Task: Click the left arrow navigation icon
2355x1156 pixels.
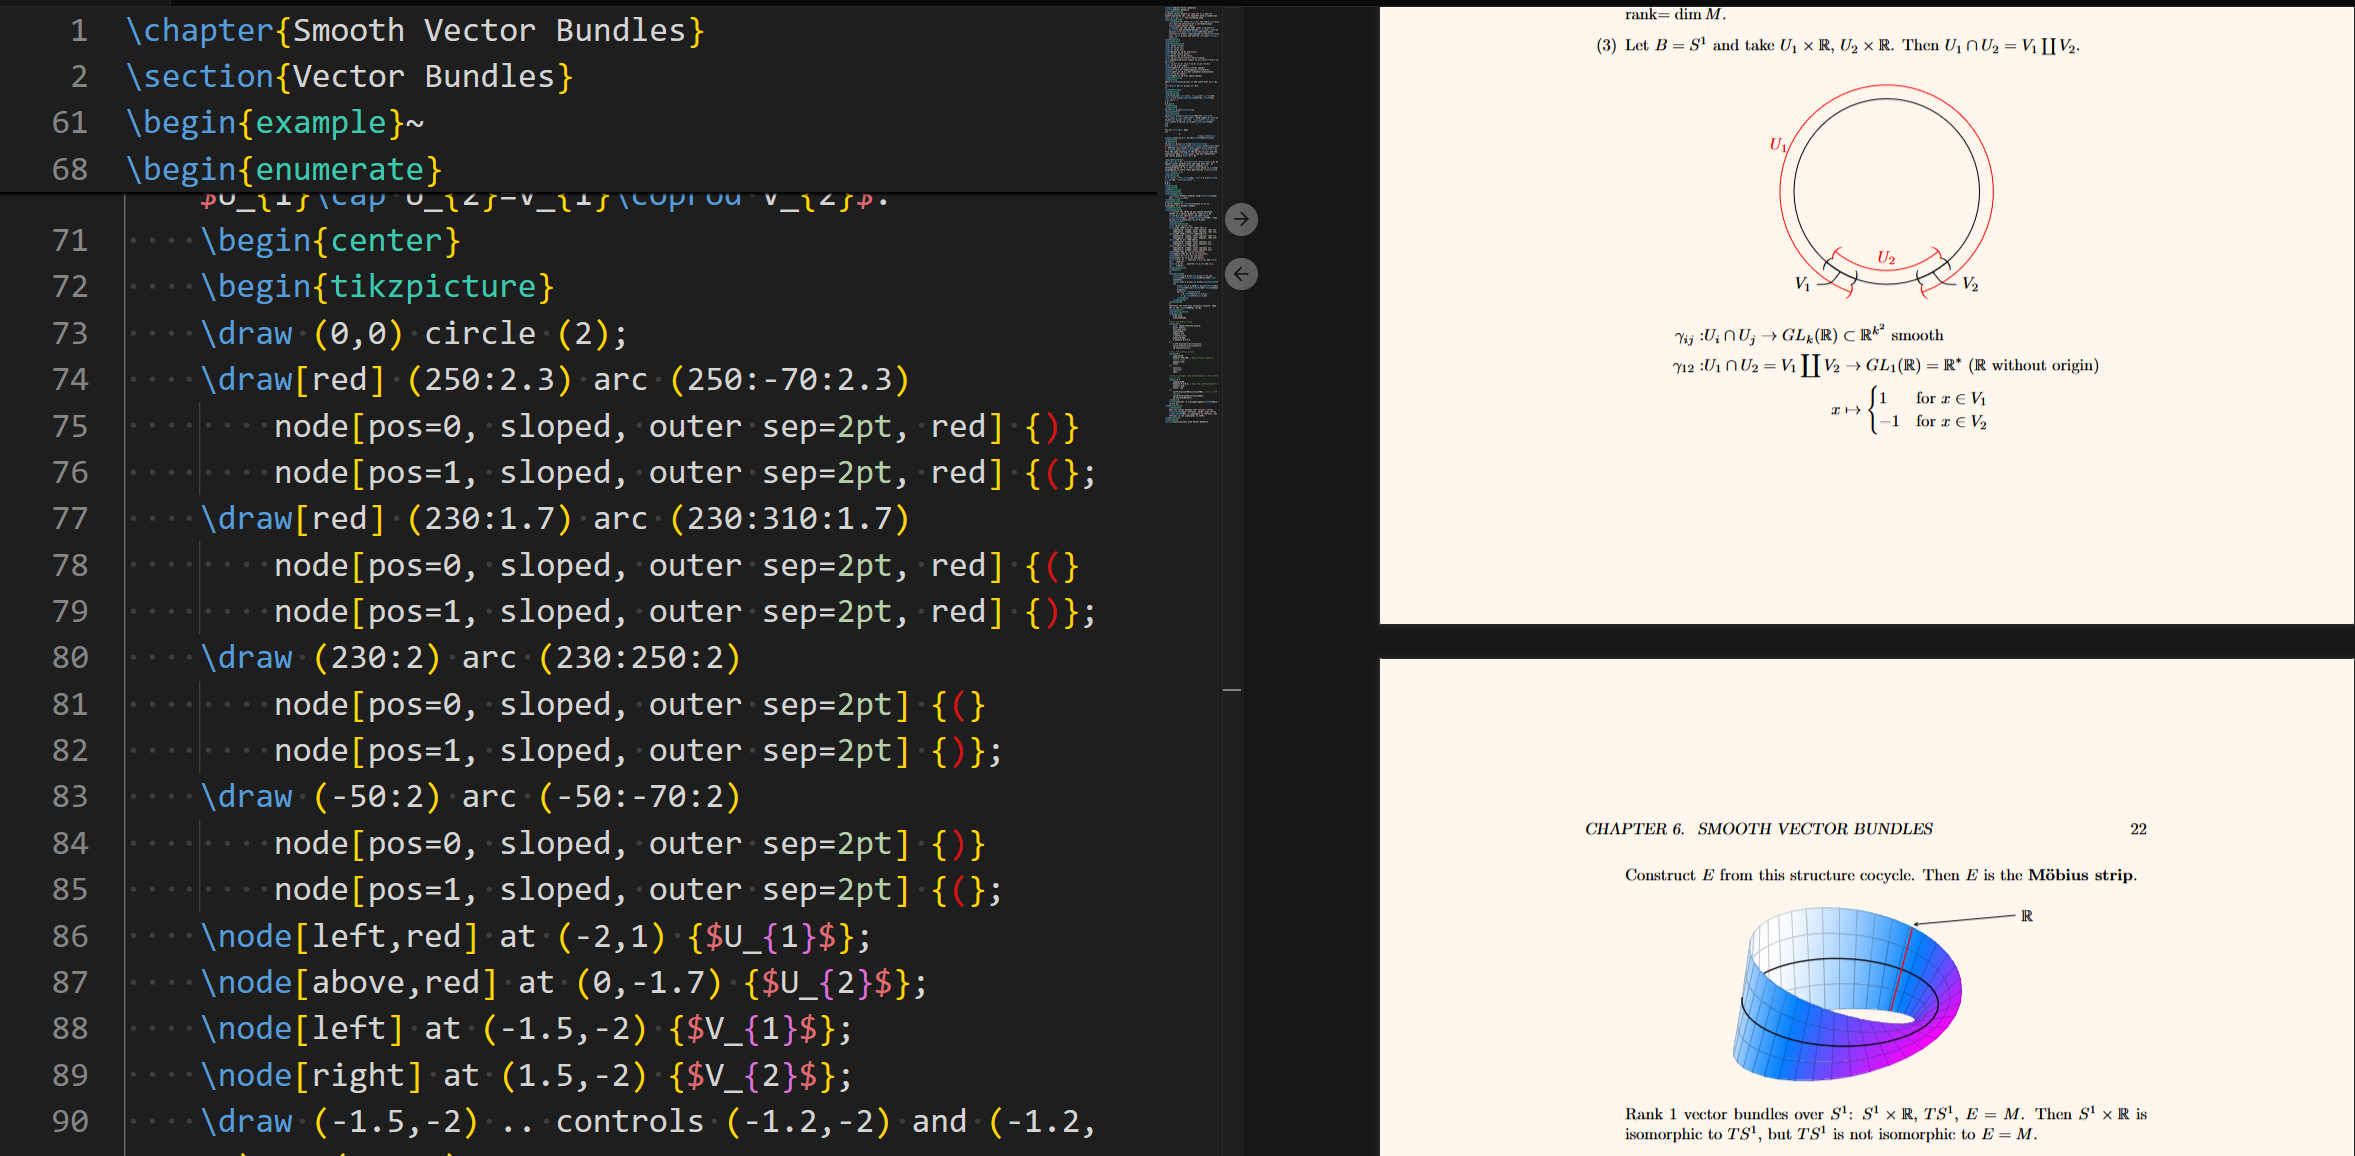Action: point(1241,274)
